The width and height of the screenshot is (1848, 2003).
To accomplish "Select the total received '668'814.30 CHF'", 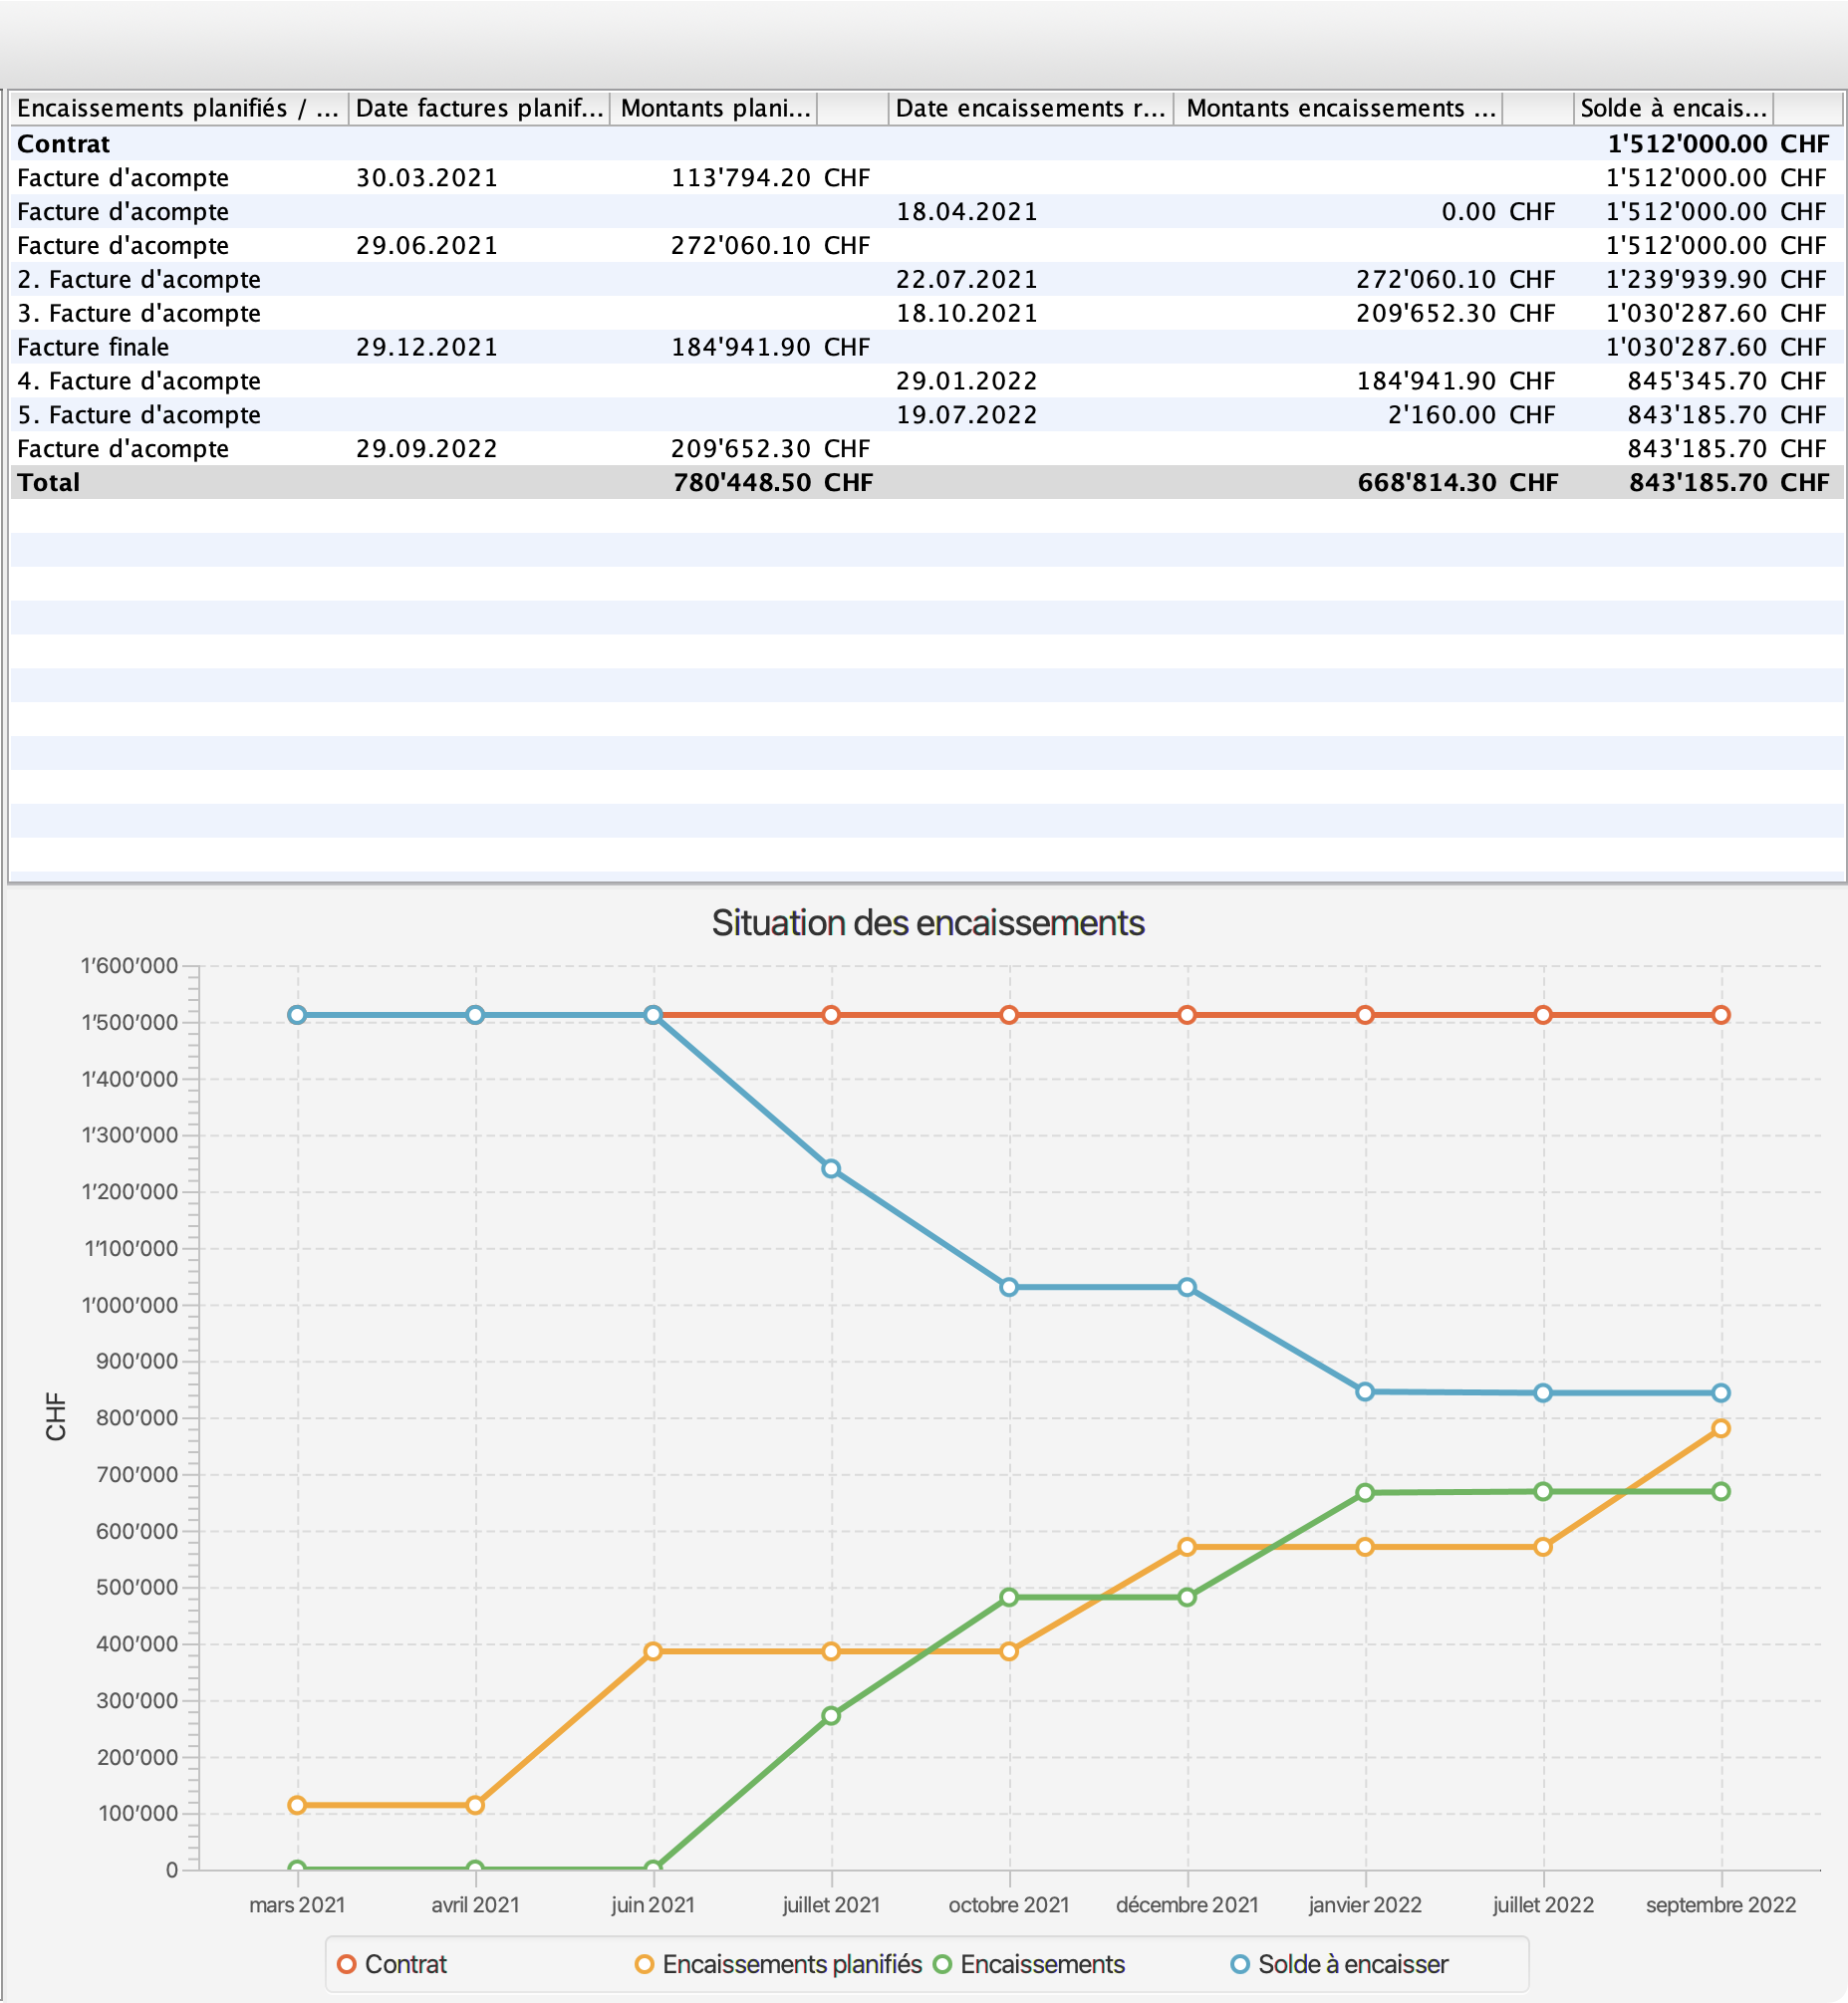I will tap(1458, 484).
